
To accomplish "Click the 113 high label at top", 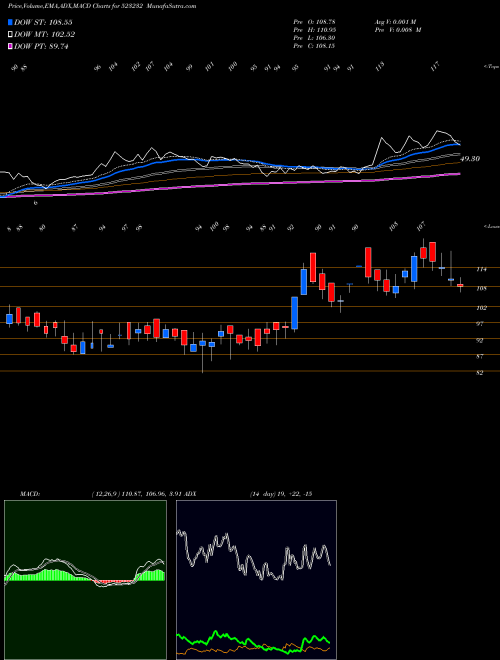I will coord(380,67).
